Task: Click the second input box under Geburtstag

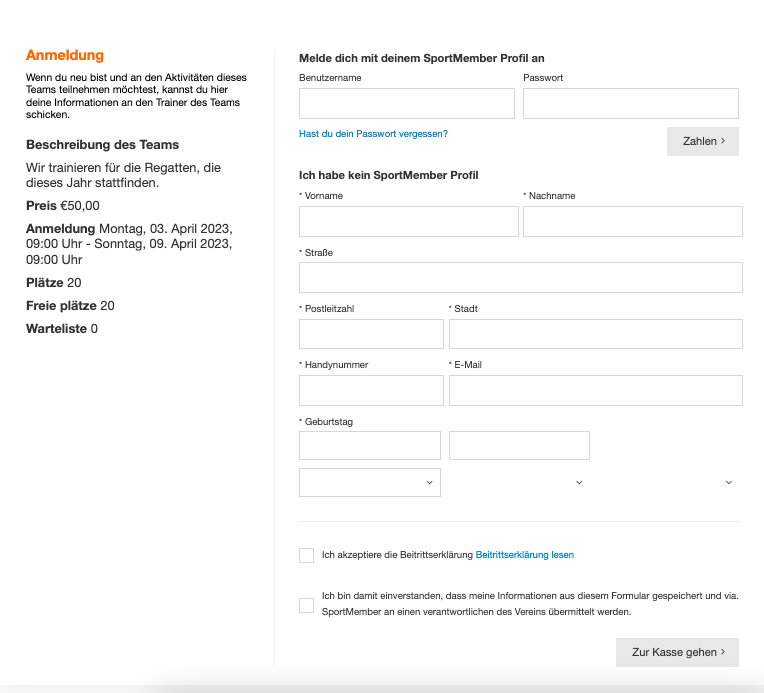Action: (519, 446)
